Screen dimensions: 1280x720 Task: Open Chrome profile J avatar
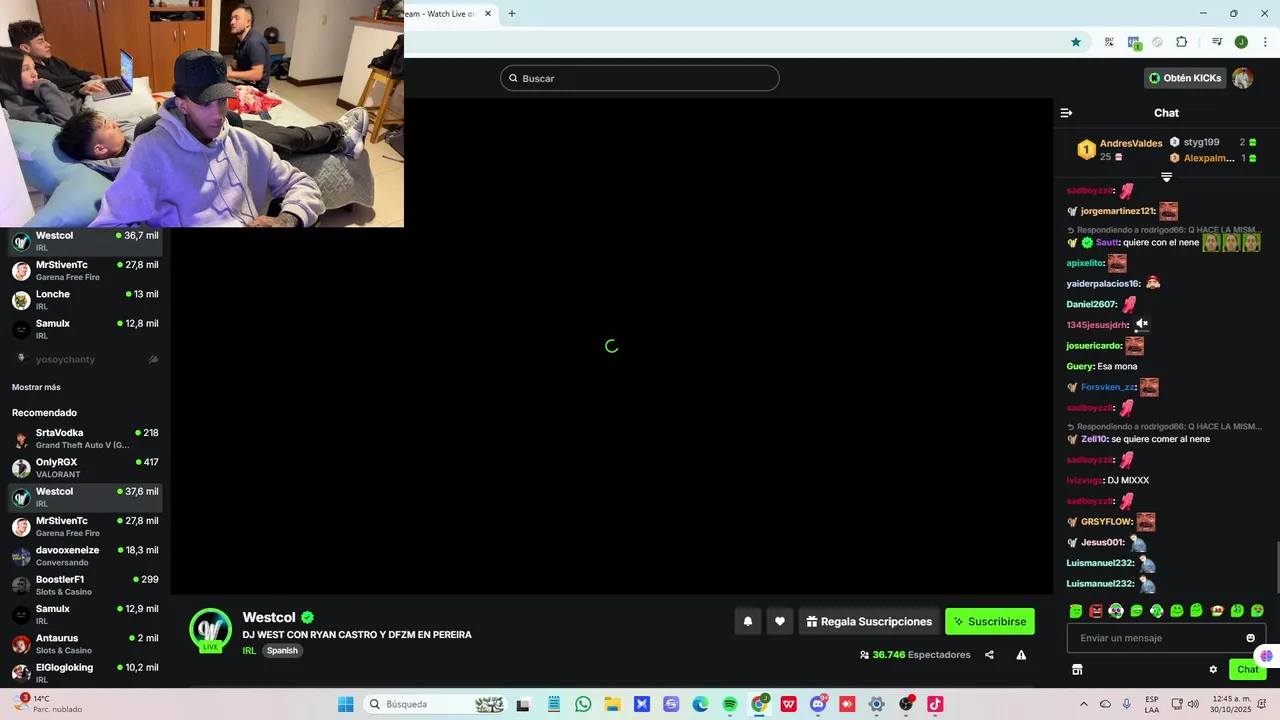pyautogui.click(x=1241, y=42)
